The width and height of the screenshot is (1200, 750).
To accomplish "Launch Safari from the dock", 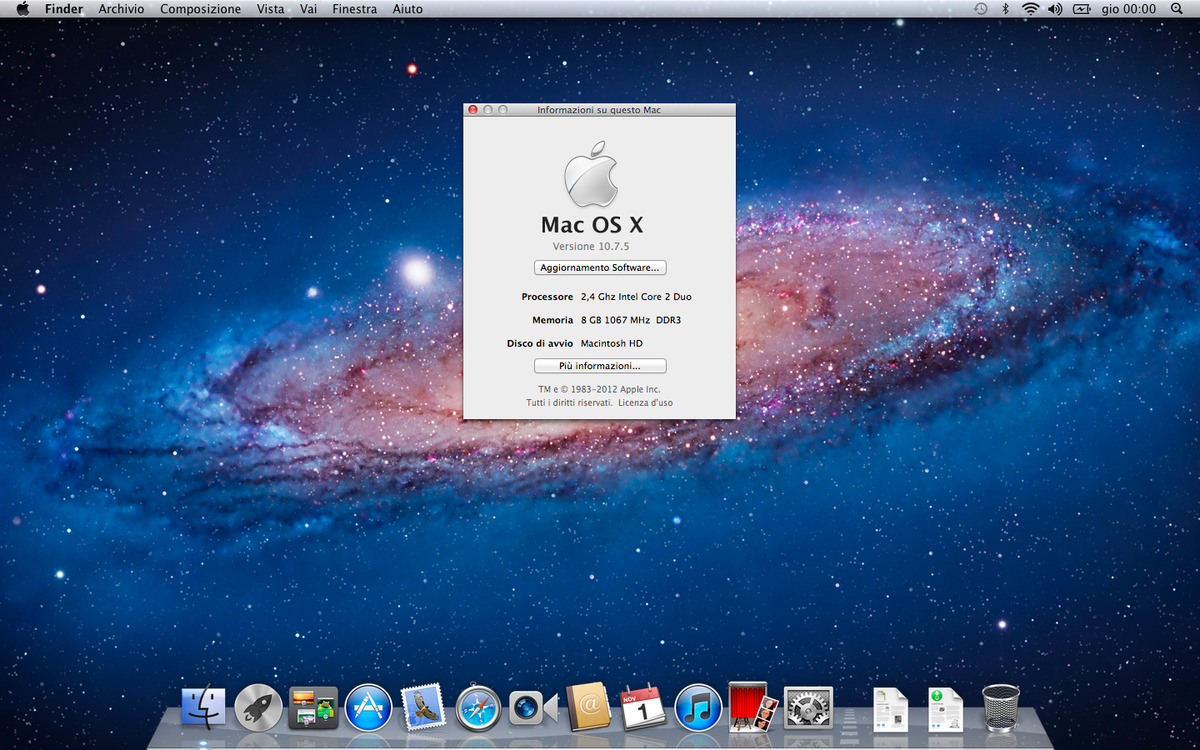I will point(478,707).
